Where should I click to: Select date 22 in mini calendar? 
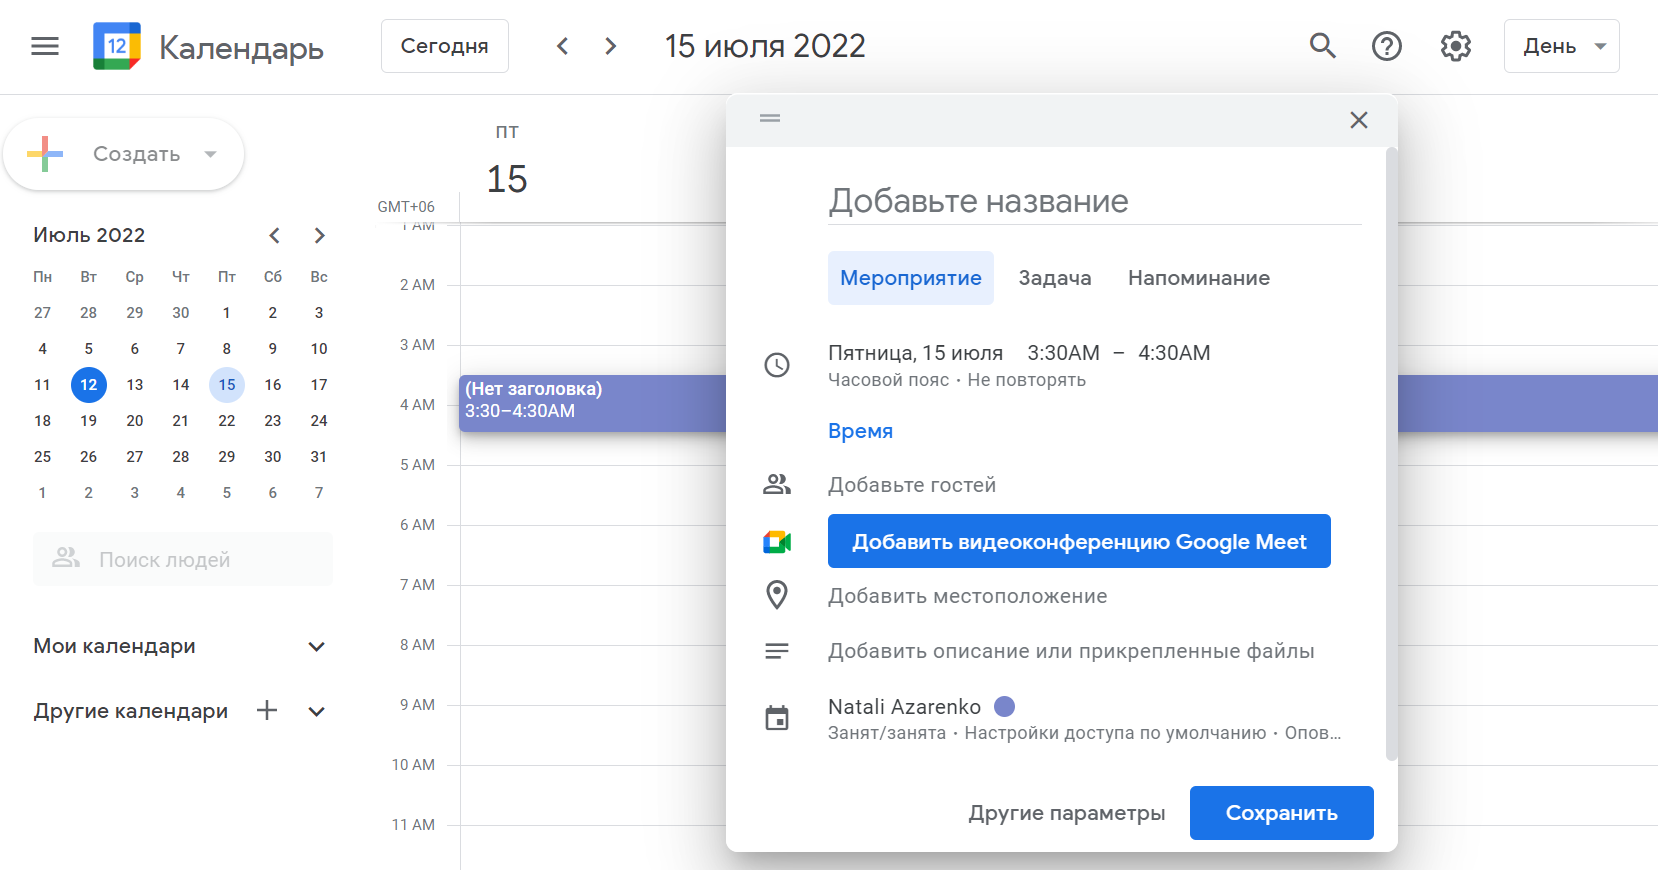click(227, 421)
